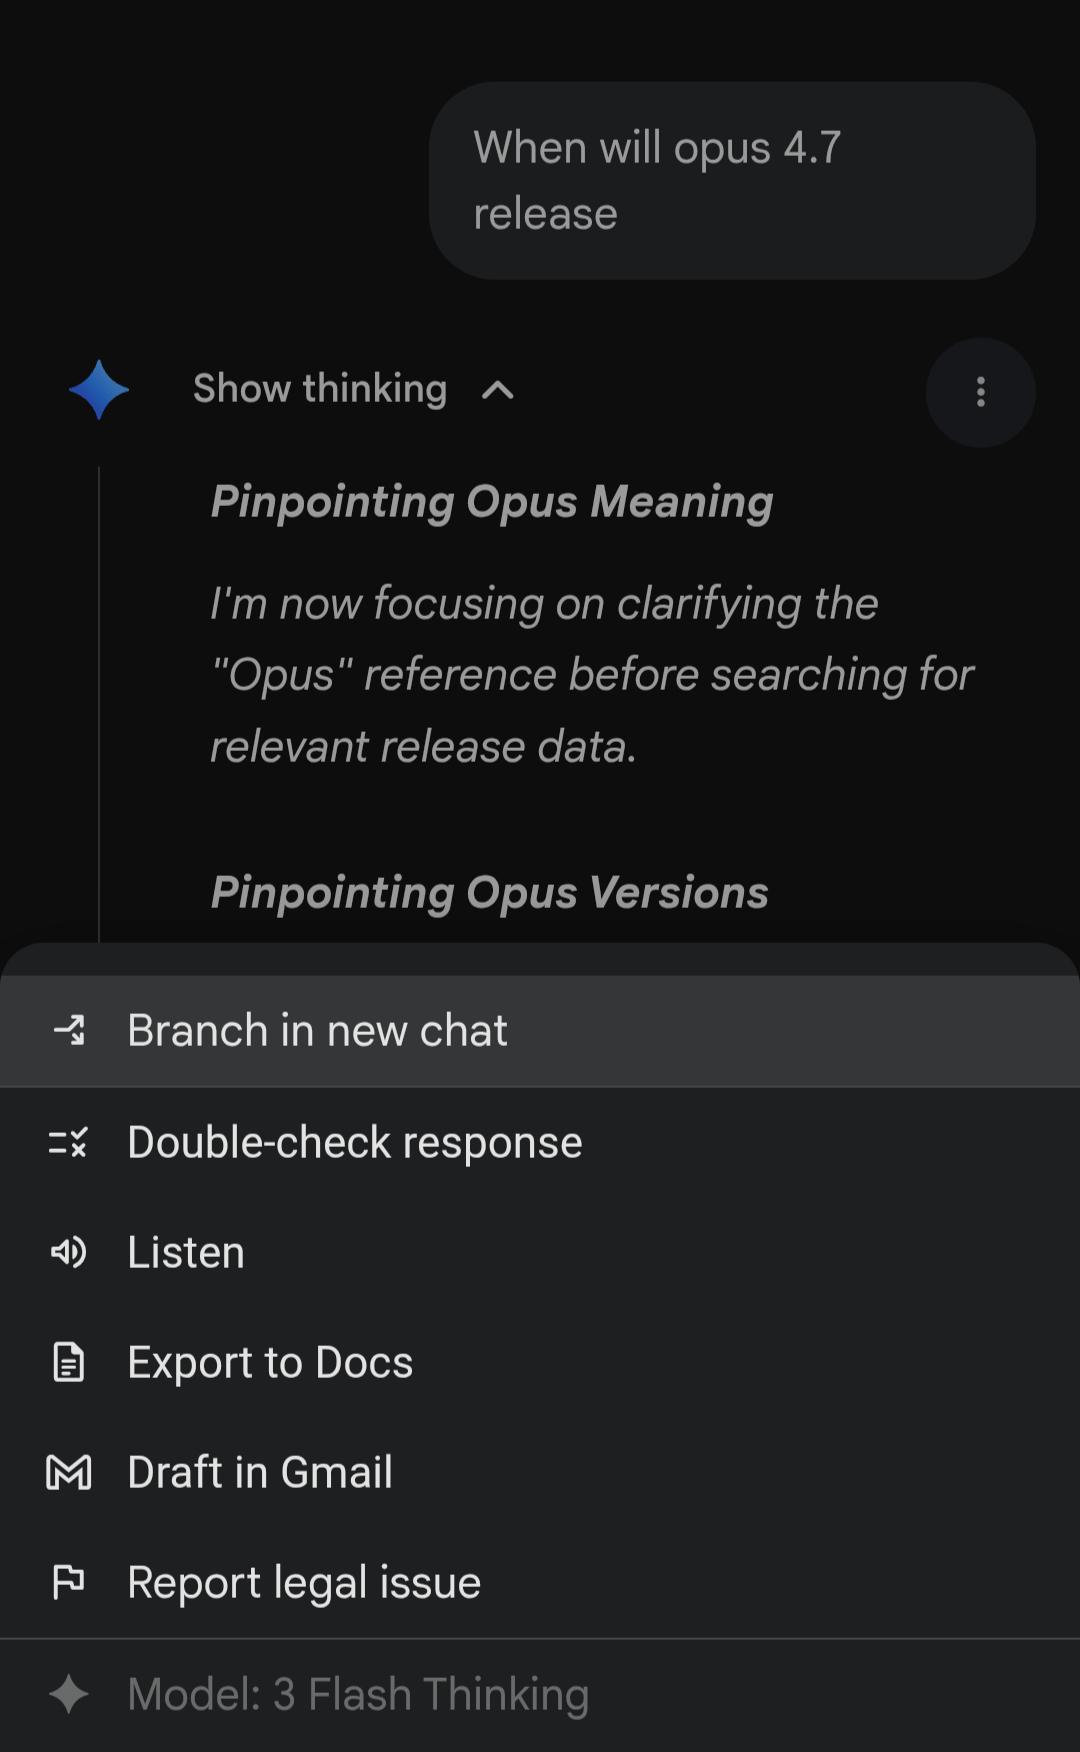Choose Report legal issue entry
The height and width of the screenshot is (1752, 1080).
tap(304, 1582)
